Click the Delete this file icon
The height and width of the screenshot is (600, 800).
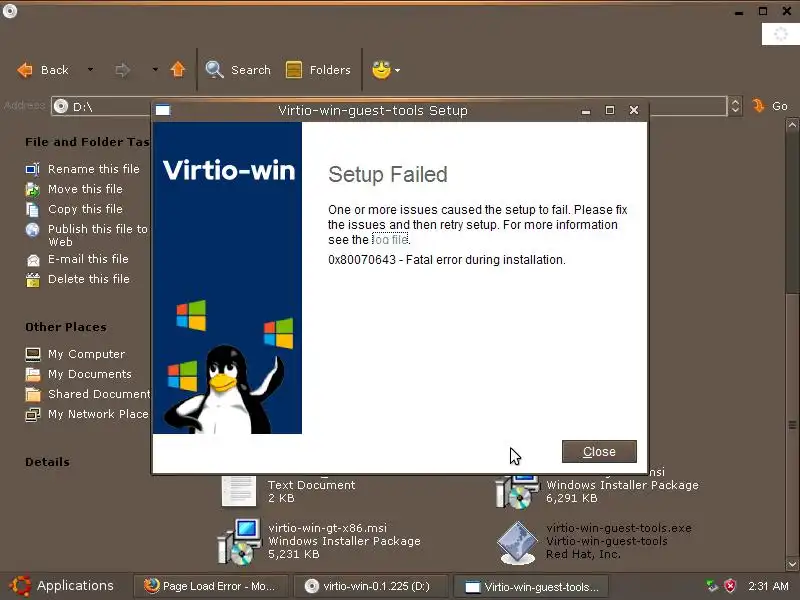point(33,280)
